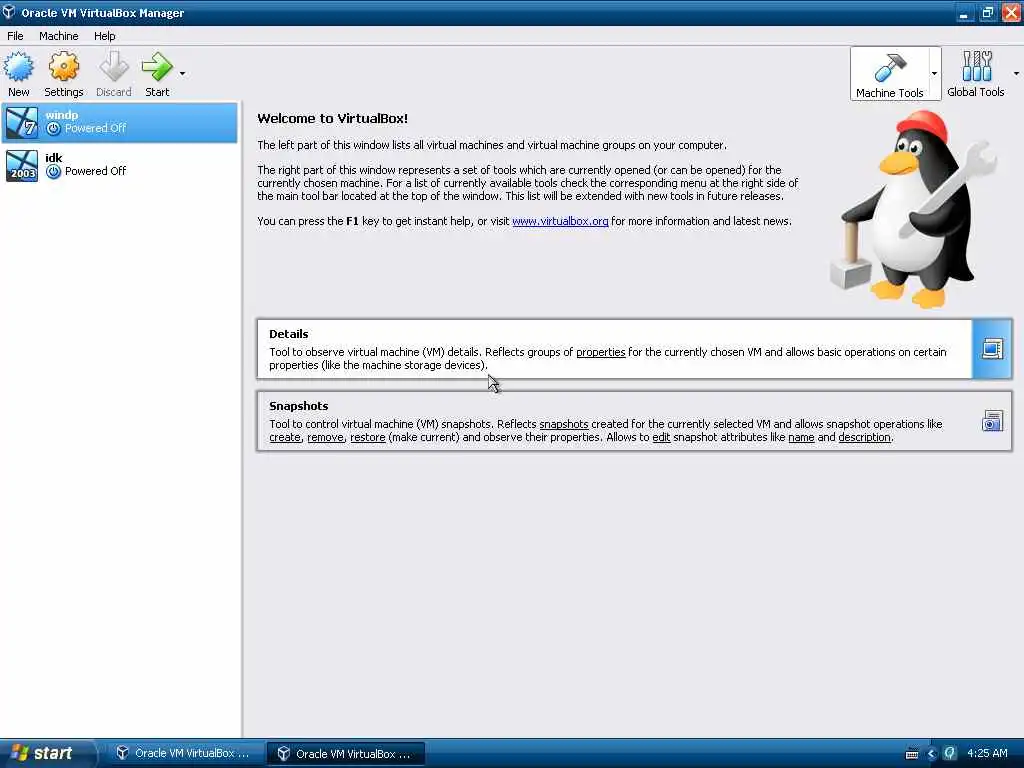
Task: Expand hidden tray icons arrow
Action: pos(931,754)
